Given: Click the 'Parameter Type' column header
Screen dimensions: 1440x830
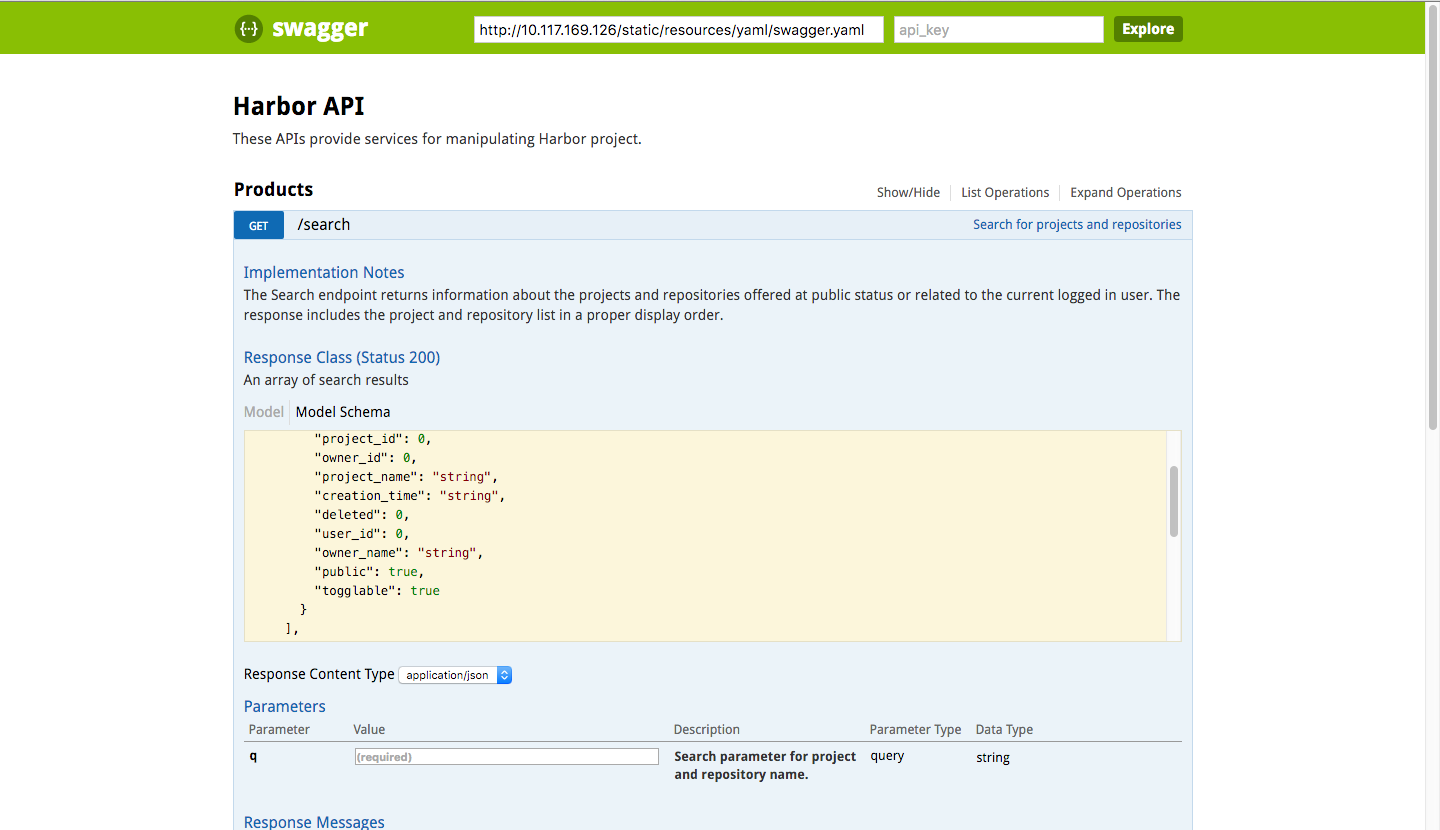Looking at the screenshot, I should (x=915, y=729).
